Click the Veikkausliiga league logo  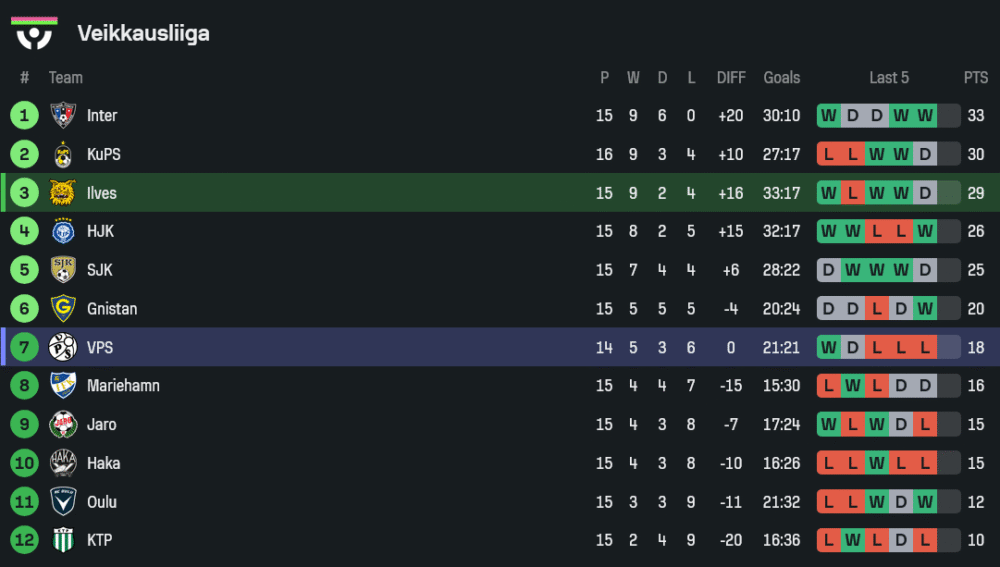pos(34,33)
